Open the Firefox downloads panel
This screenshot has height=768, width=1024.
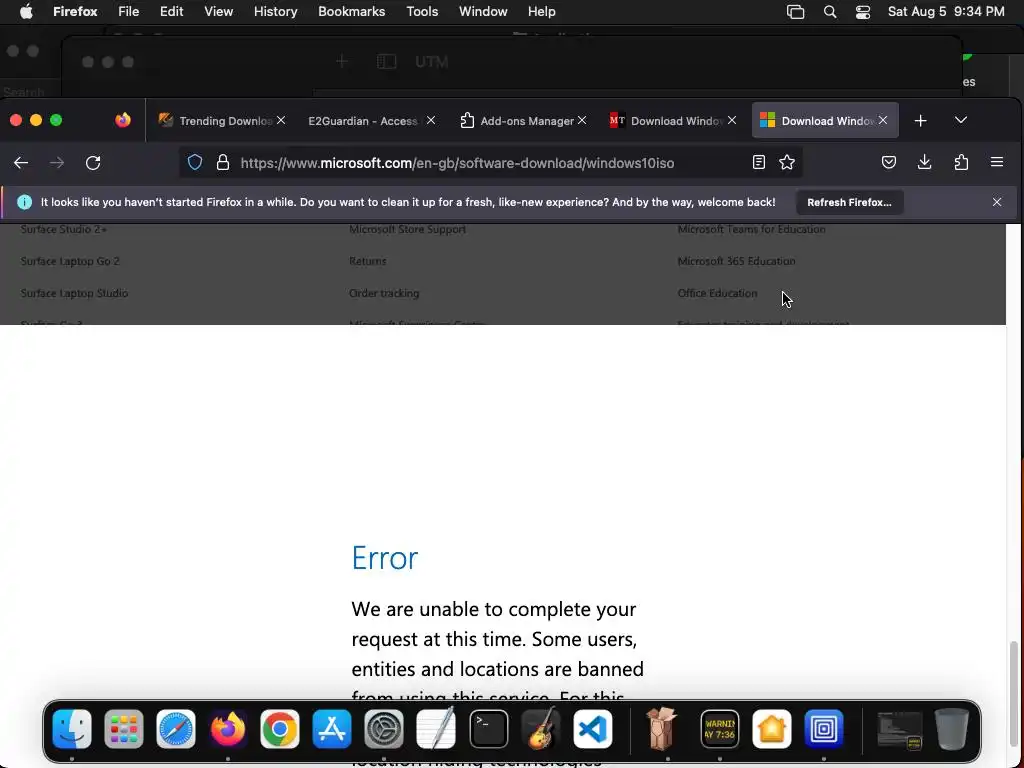pos(924,163)
